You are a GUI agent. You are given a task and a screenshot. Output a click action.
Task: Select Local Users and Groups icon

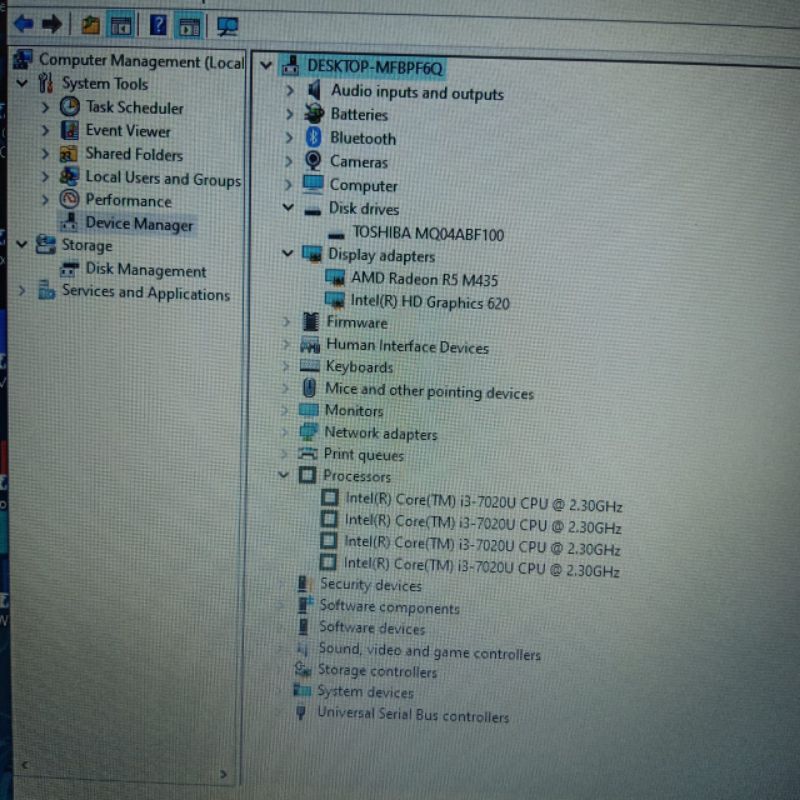(69, 177)
